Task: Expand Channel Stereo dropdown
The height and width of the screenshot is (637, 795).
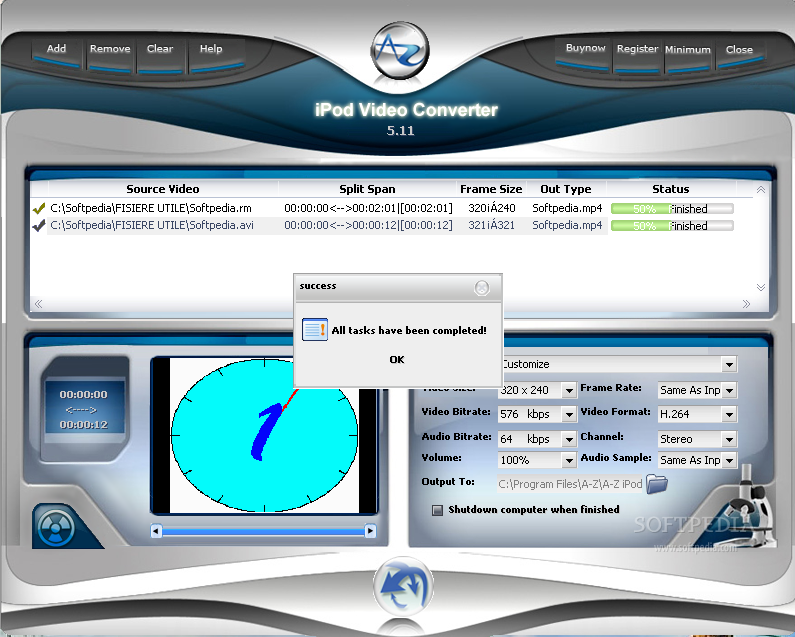Action: coord(729,439)
